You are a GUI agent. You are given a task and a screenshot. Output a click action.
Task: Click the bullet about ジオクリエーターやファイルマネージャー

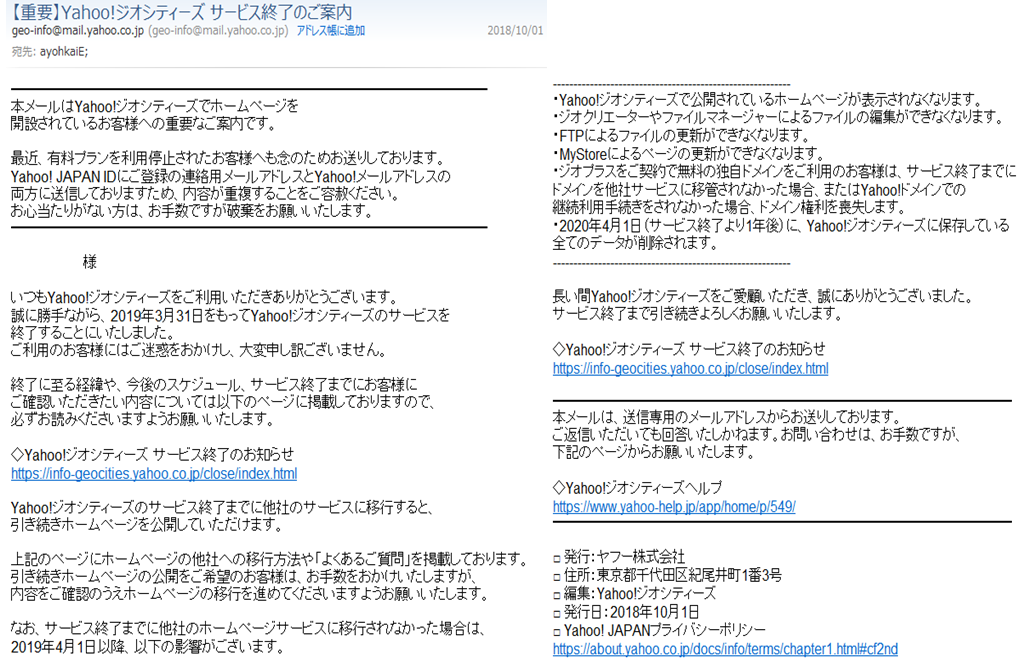pyautogui.click(x=778, y=118)
